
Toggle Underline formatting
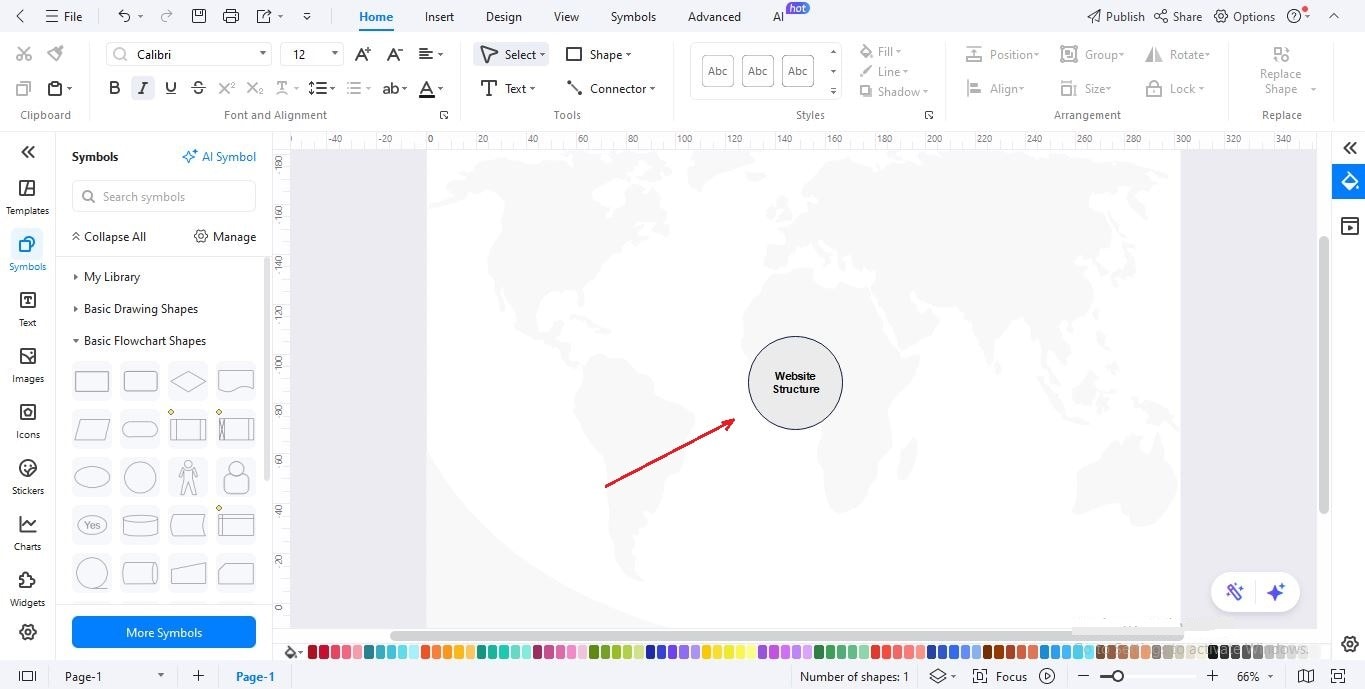pyautogui.click(x=171, y=88)
